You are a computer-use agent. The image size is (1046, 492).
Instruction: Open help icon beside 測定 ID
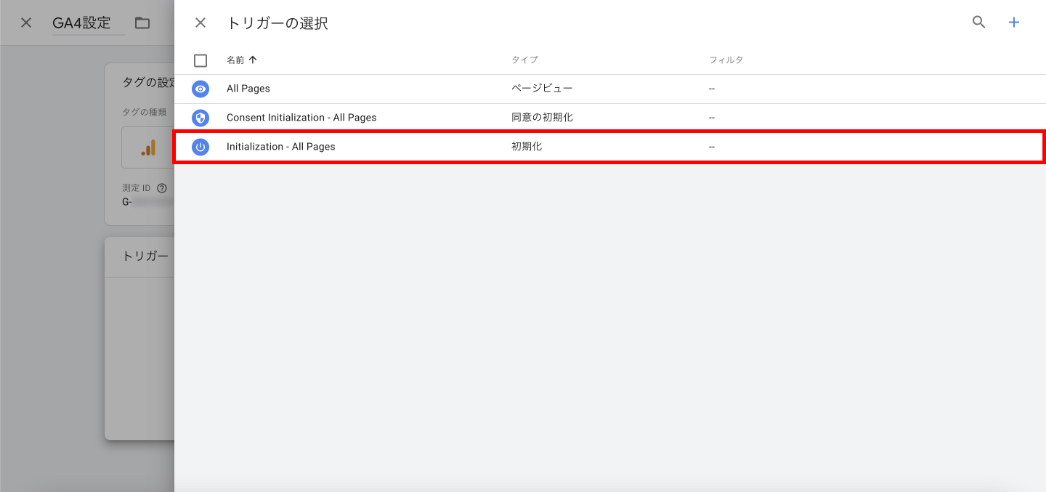click(x=161, y=189)
